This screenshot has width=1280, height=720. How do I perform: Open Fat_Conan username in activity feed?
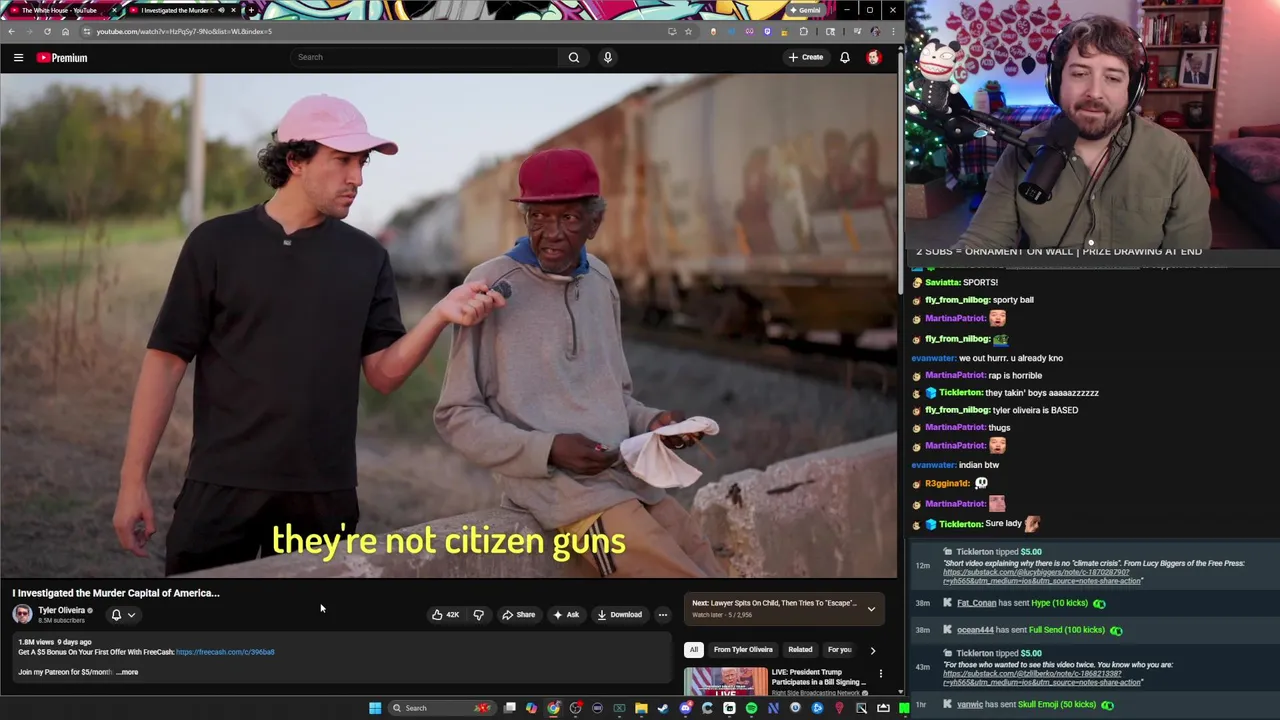[x=976, y=603]
